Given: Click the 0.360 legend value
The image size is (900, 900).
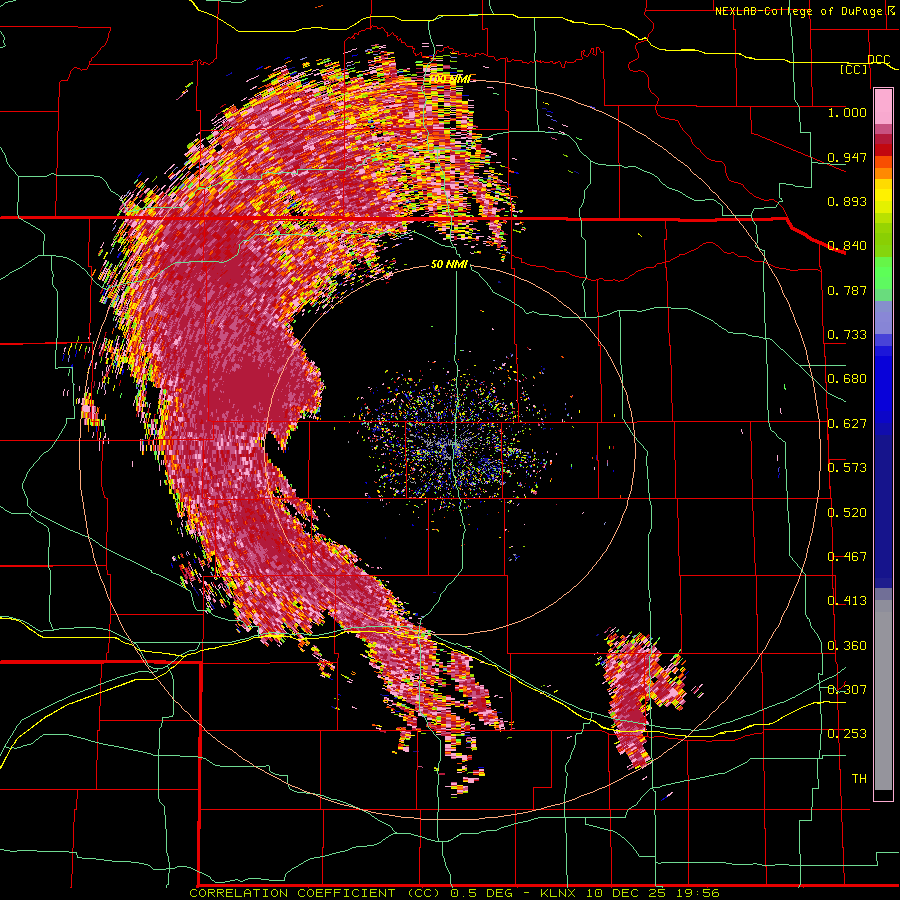Looking at the screenshot, I should (847, 646).
